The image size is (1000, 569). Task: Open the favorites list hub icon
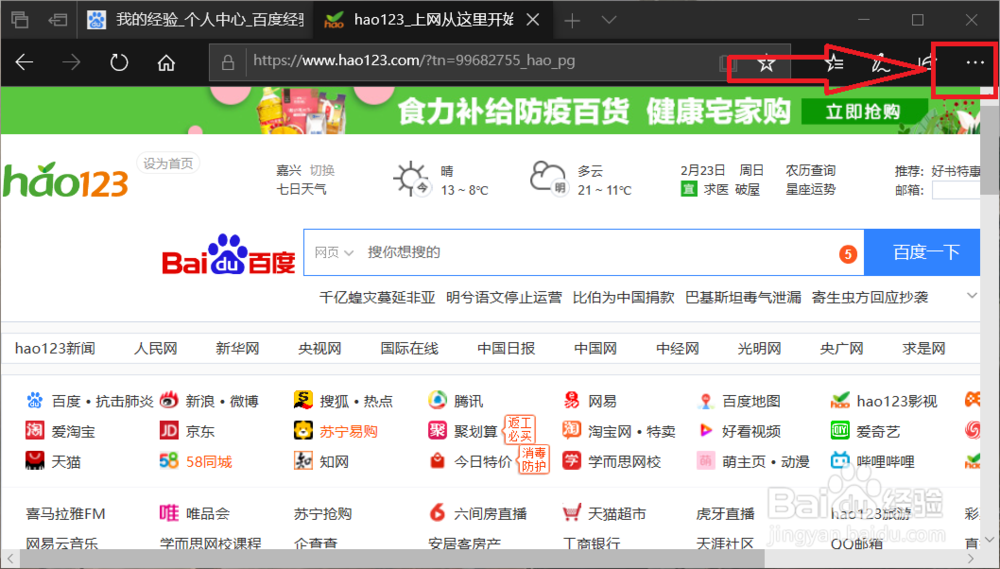pos(834,63)
